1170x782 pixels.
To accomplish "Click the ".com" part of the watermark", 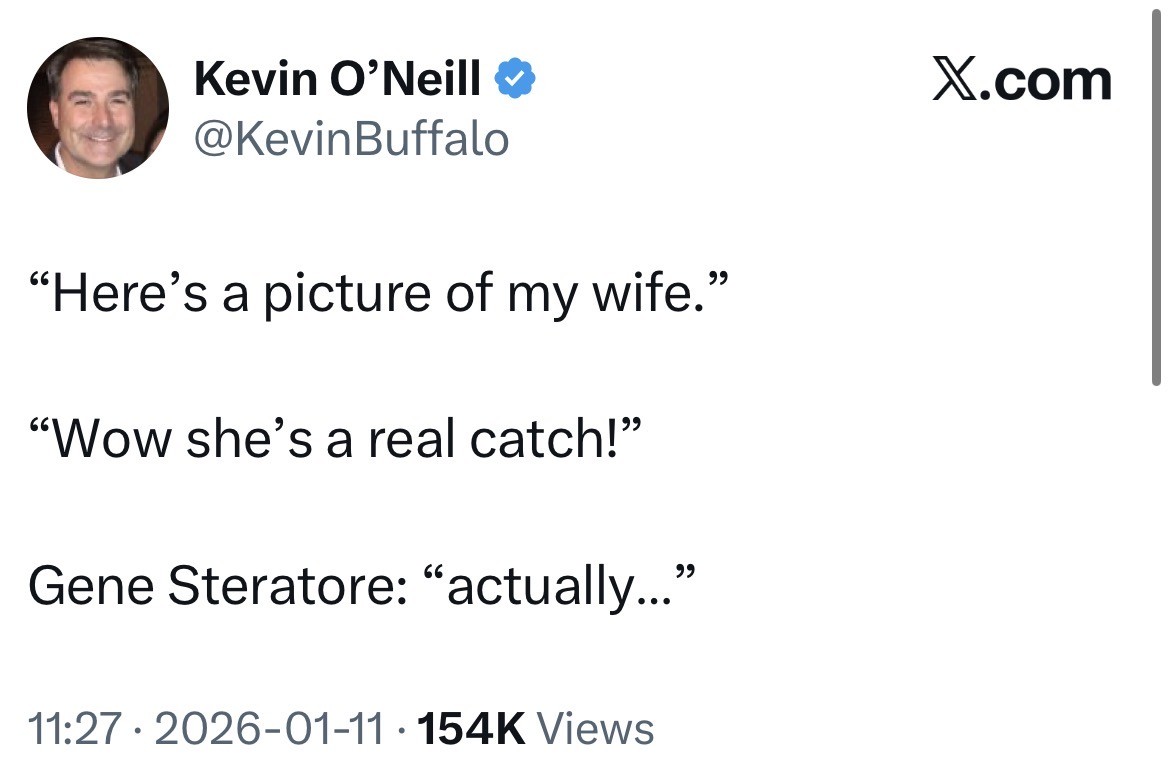I will coord(1046,81).
